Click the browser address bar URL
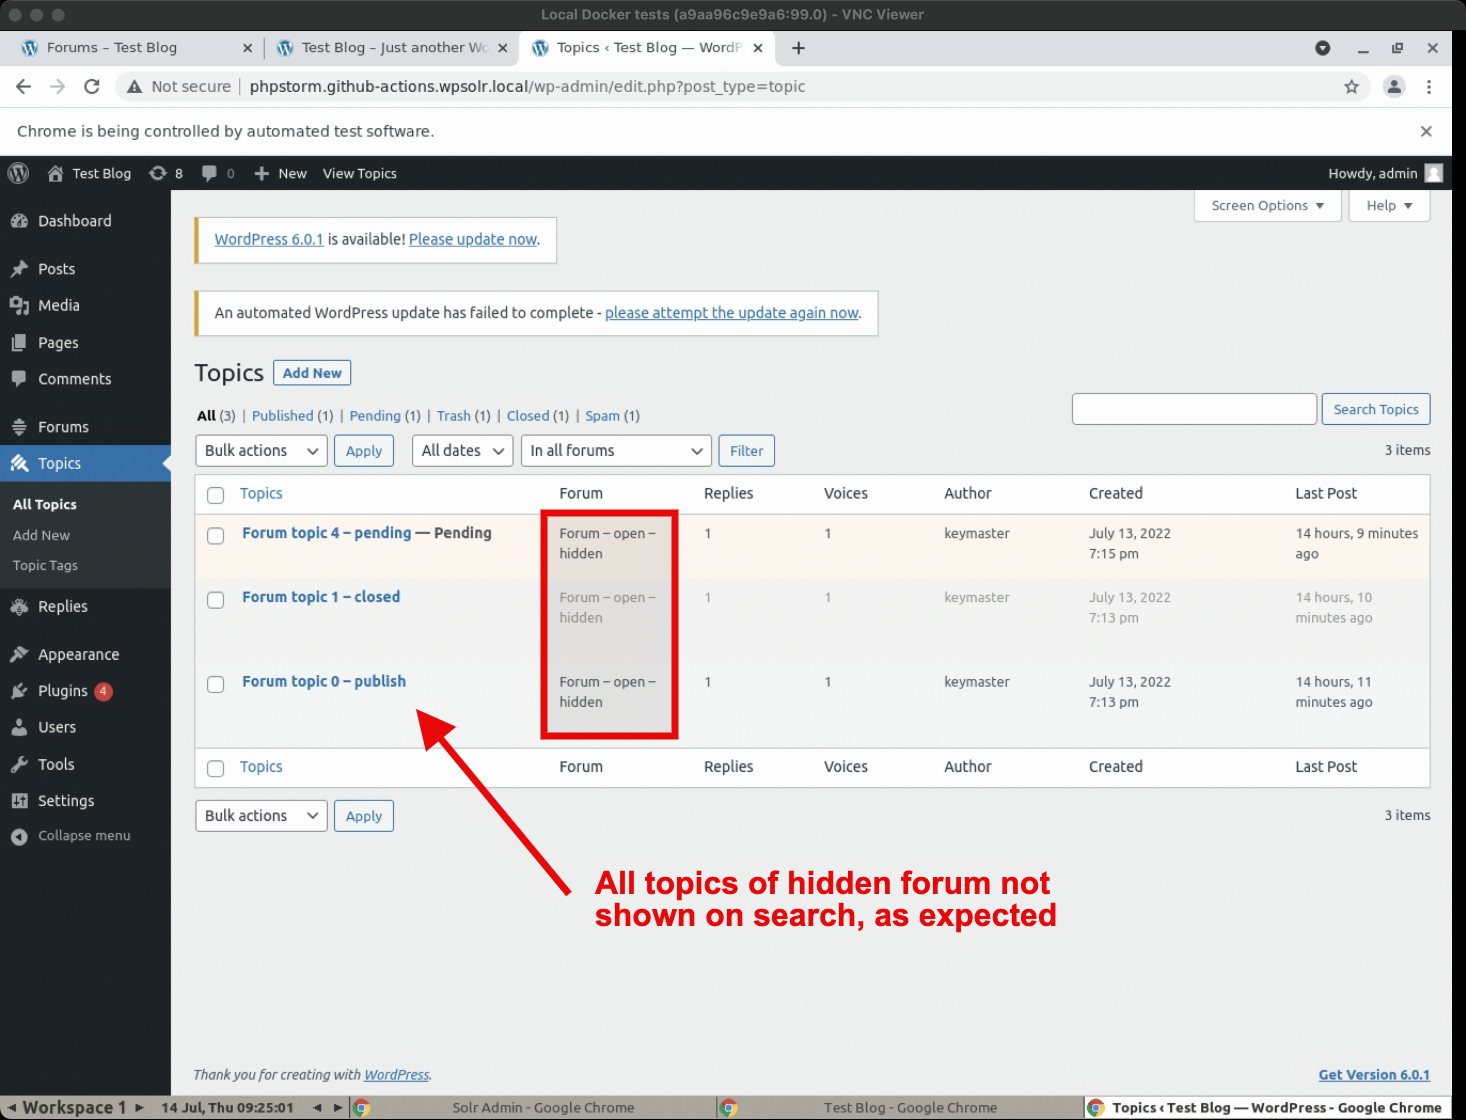 (x=527, y=87)
